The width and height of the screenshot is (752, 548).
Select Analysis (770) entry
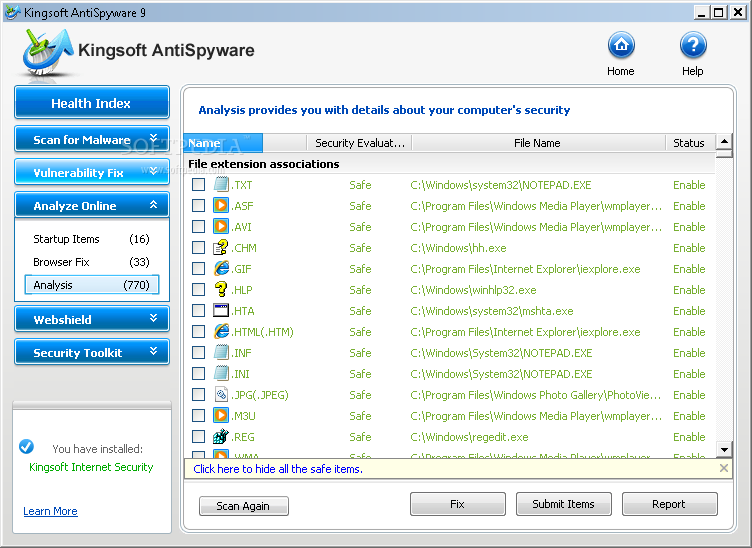click(92, 285)
